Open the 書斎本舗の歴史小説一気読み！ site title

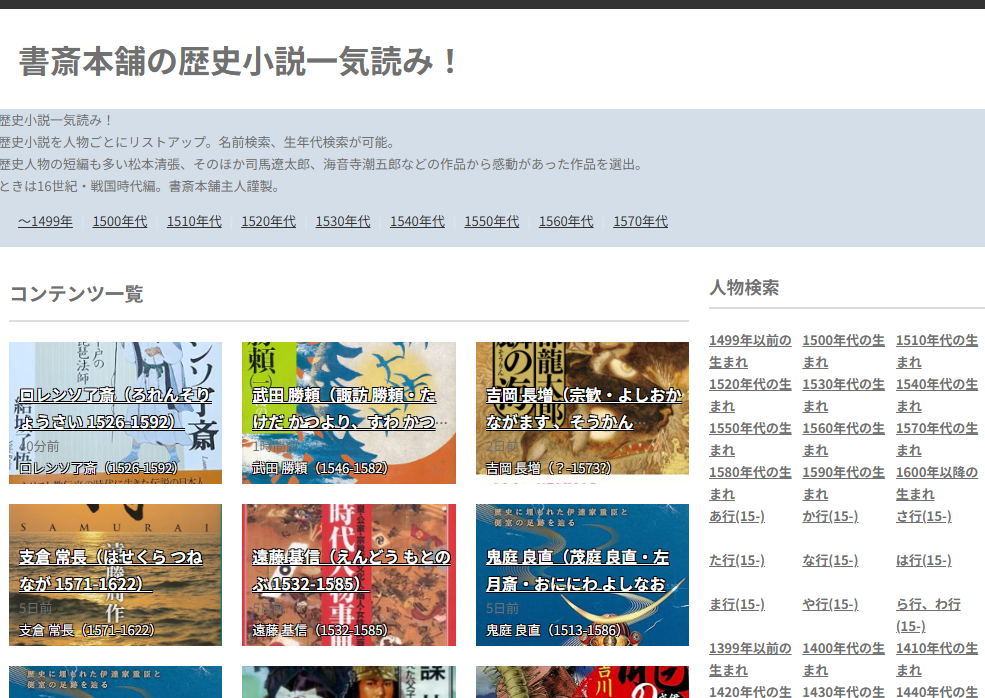(239, 62)
